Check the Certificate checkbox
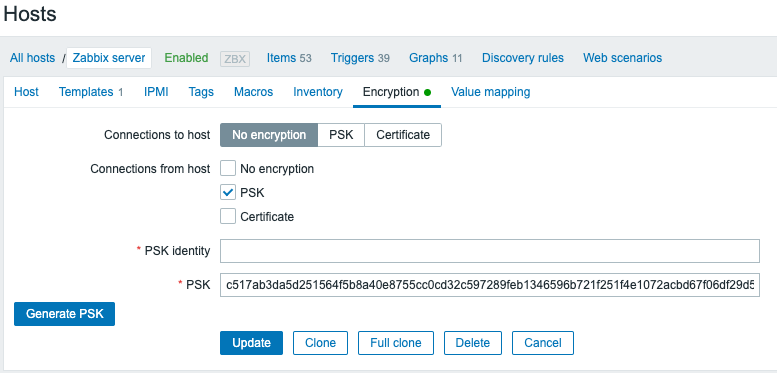Image resolution: width=777 pixels, height=373 pixels. point(228,216)
